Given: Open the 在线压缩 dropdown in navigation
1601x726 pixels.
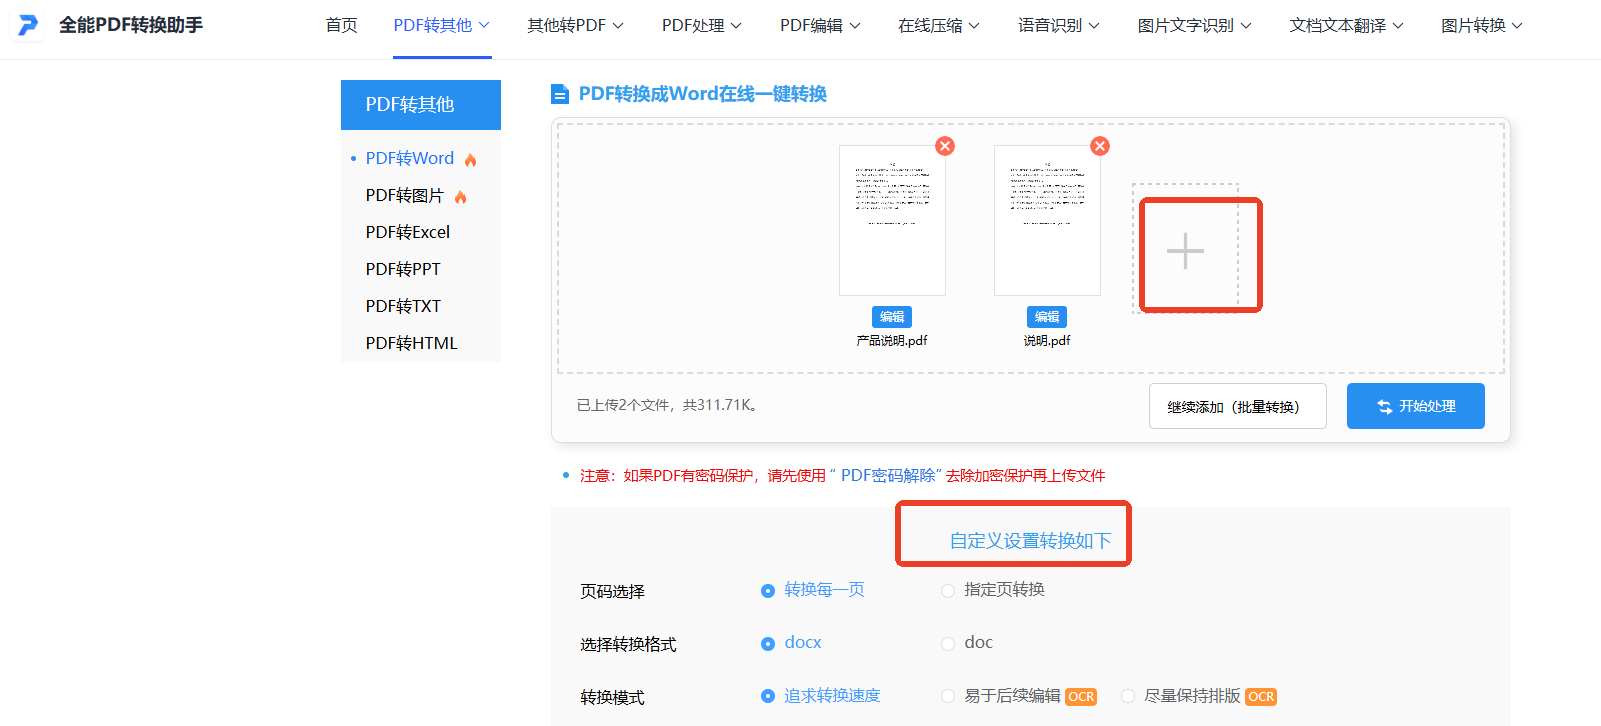Looking at the screenshot, I should tap(938, 26).
